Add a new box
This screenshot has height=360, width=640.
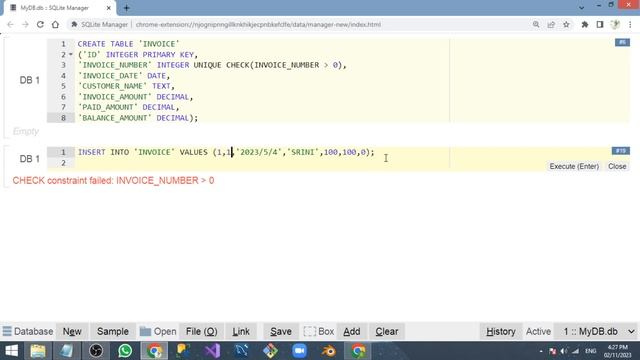(351, 331)
